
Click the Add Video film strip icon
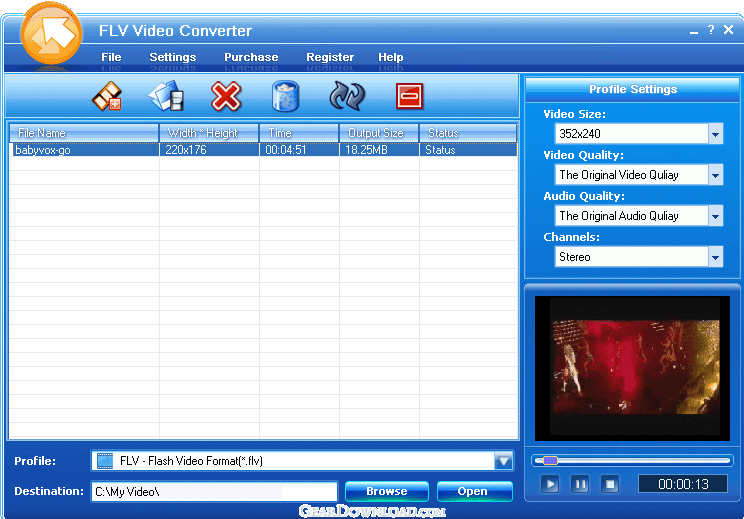point(107,96)
